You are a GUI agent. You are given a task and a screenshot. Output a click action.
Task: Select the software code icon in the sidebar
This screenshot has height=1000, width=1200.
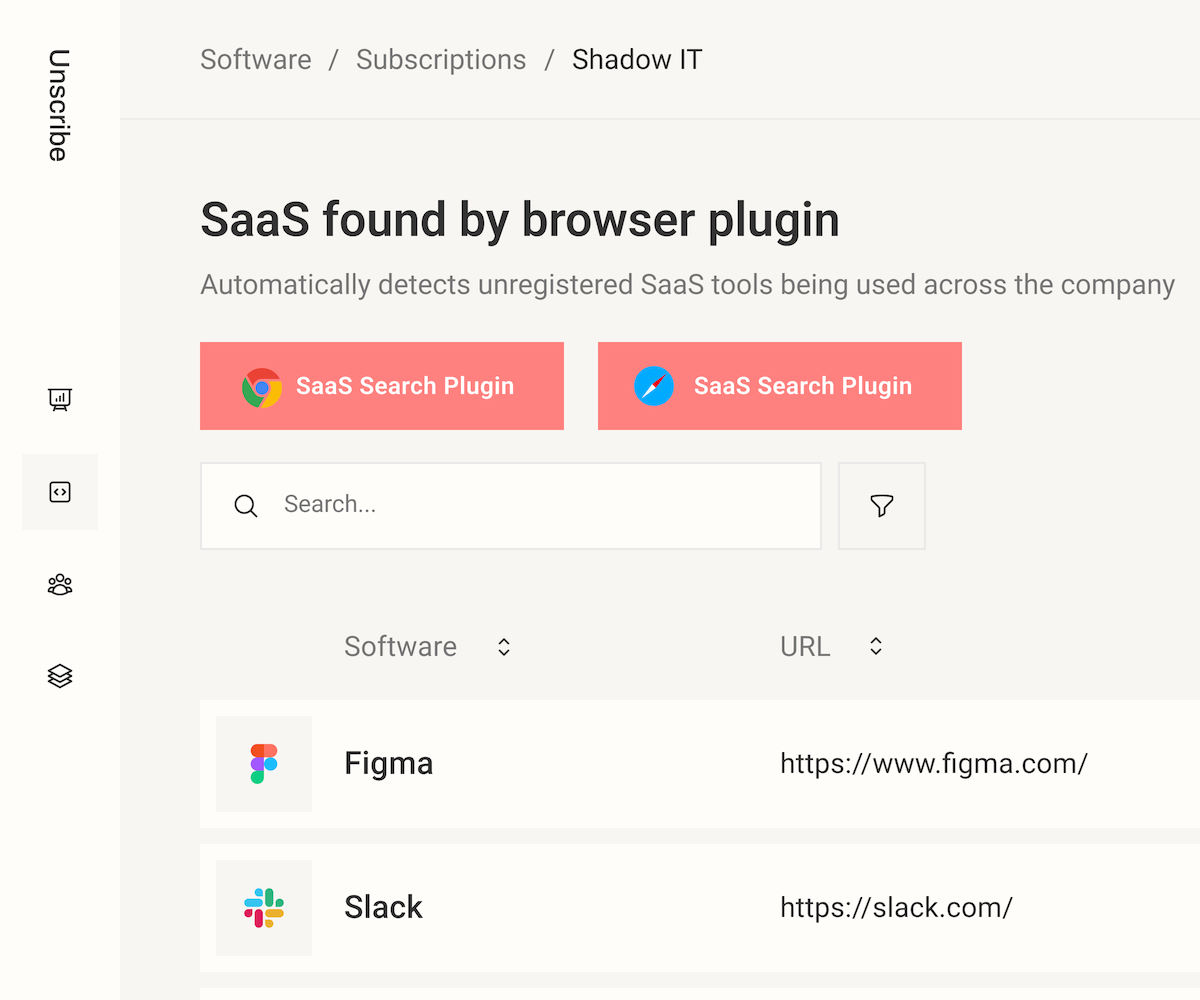click(60, 491)
